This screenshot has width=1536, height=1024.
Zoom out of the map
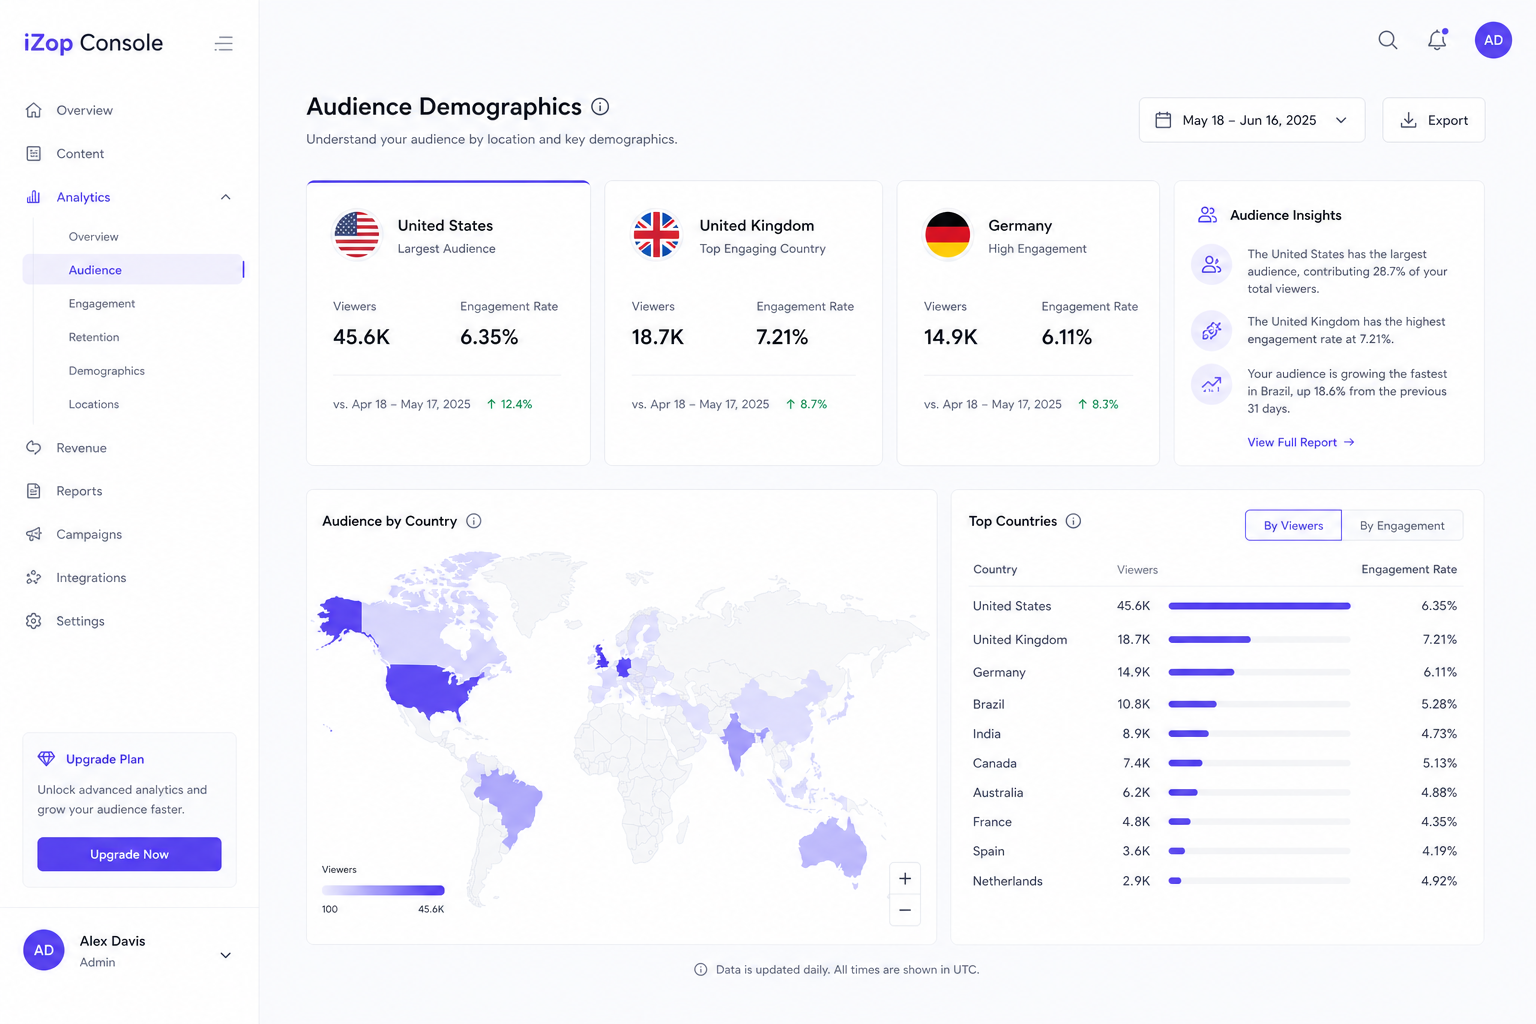click(905, 910)
